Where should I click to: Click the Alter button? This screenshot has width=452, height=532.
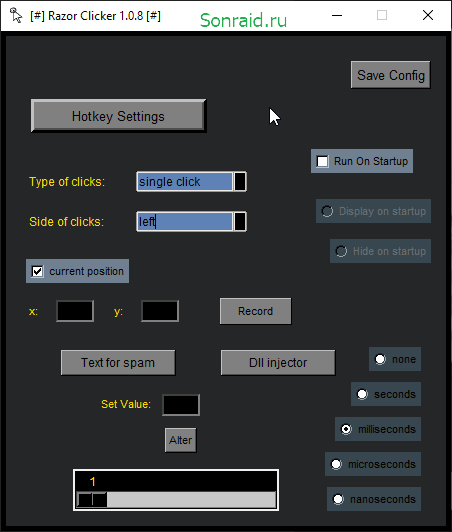tap(181, 440)
